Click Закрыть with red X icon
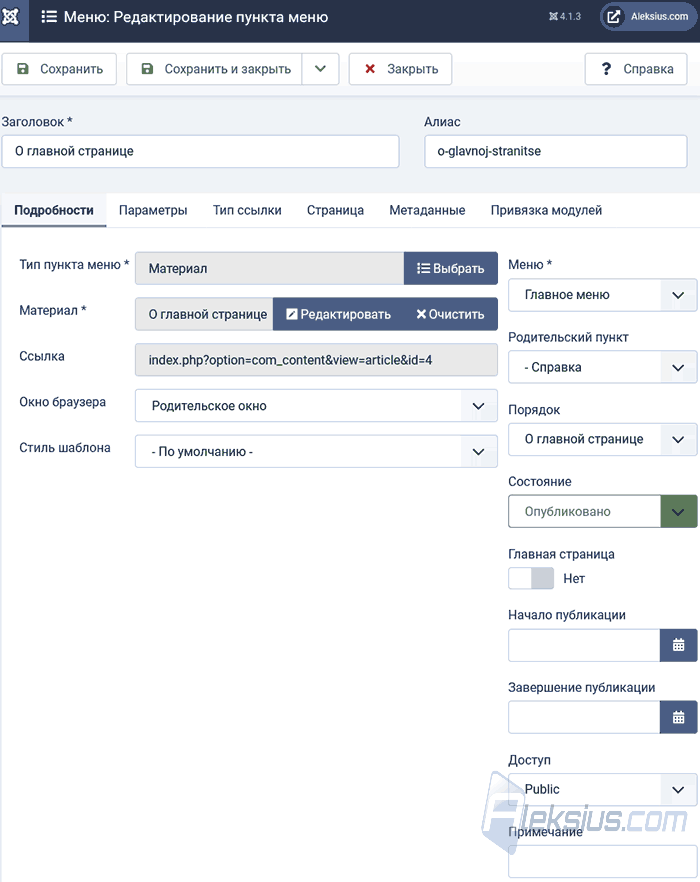 tap(400, 69)
